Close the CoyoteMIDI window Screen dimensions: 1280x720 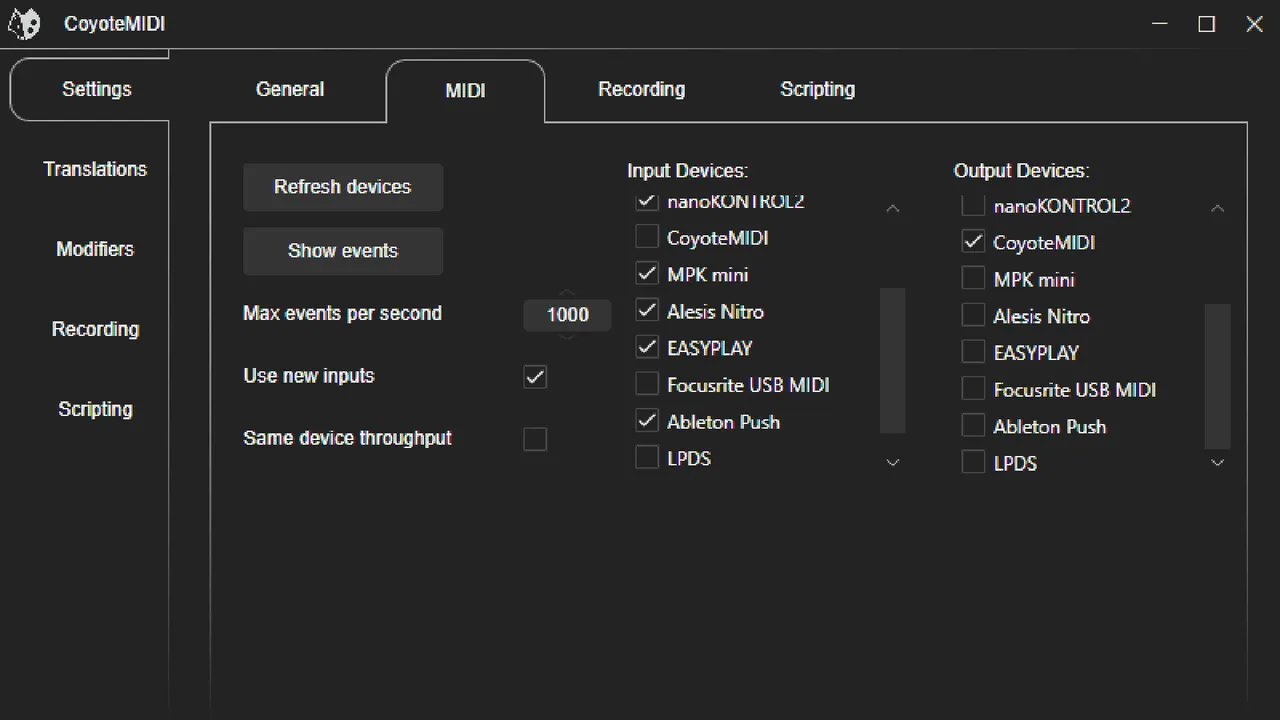(1254, 24)
